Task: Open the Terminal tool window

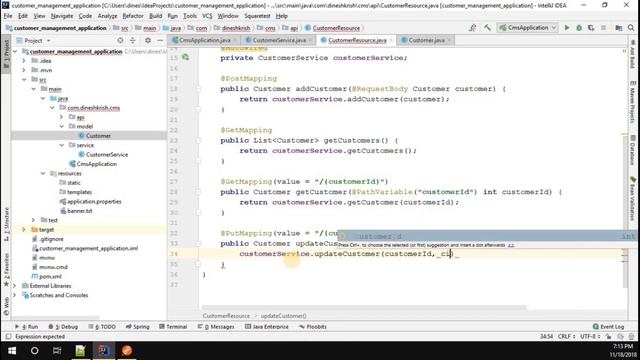Action: pyautogui.click(x=173, y=327)
